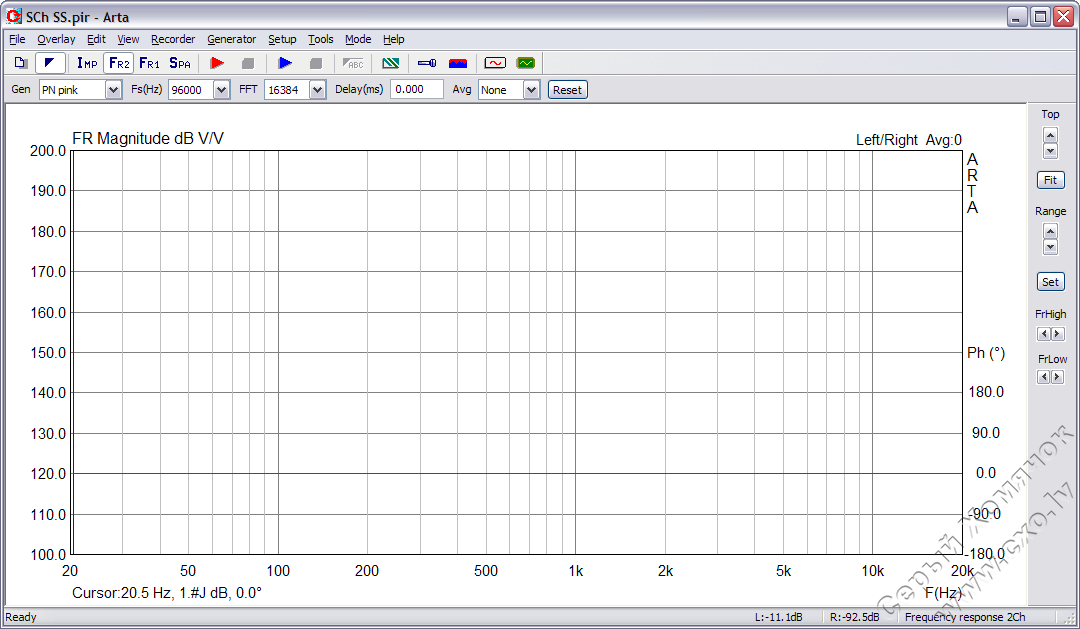Click the Top down arrow
Viewport: 1080px width, 629px height.
point(1050,151)
